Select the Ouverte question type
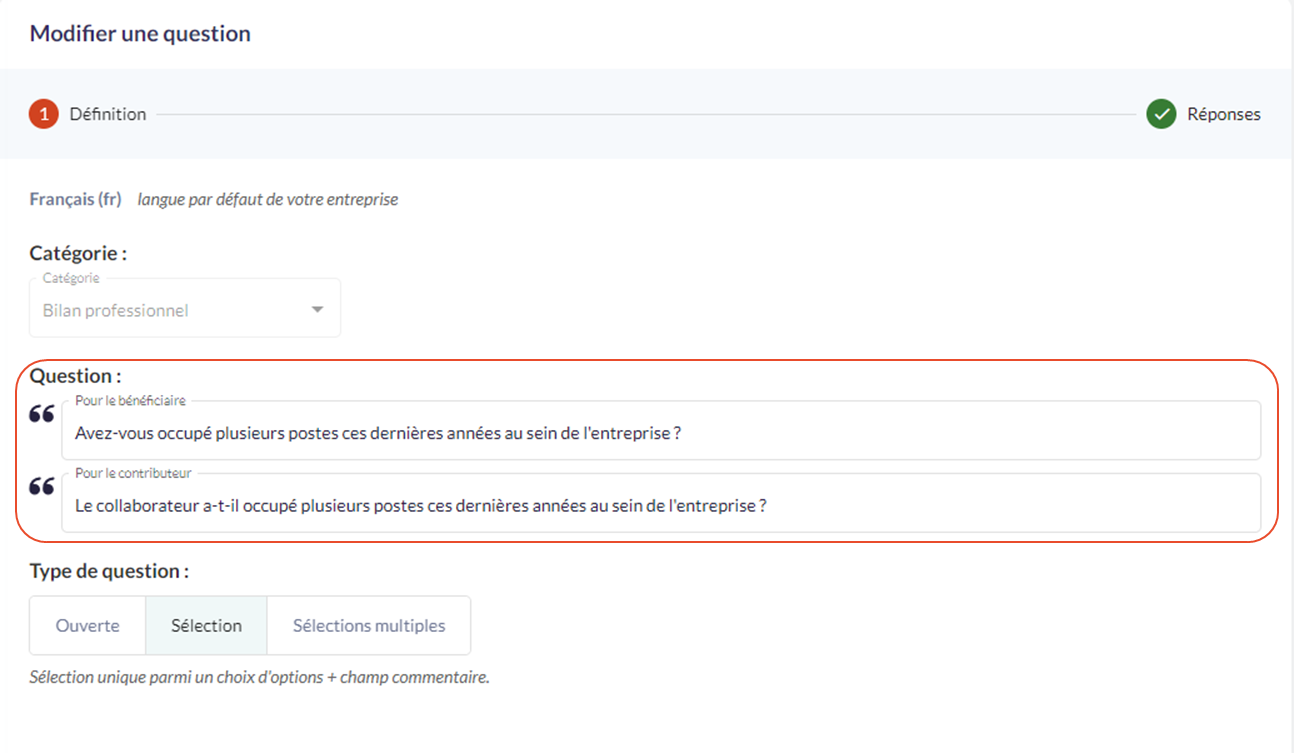 point(87,626)
